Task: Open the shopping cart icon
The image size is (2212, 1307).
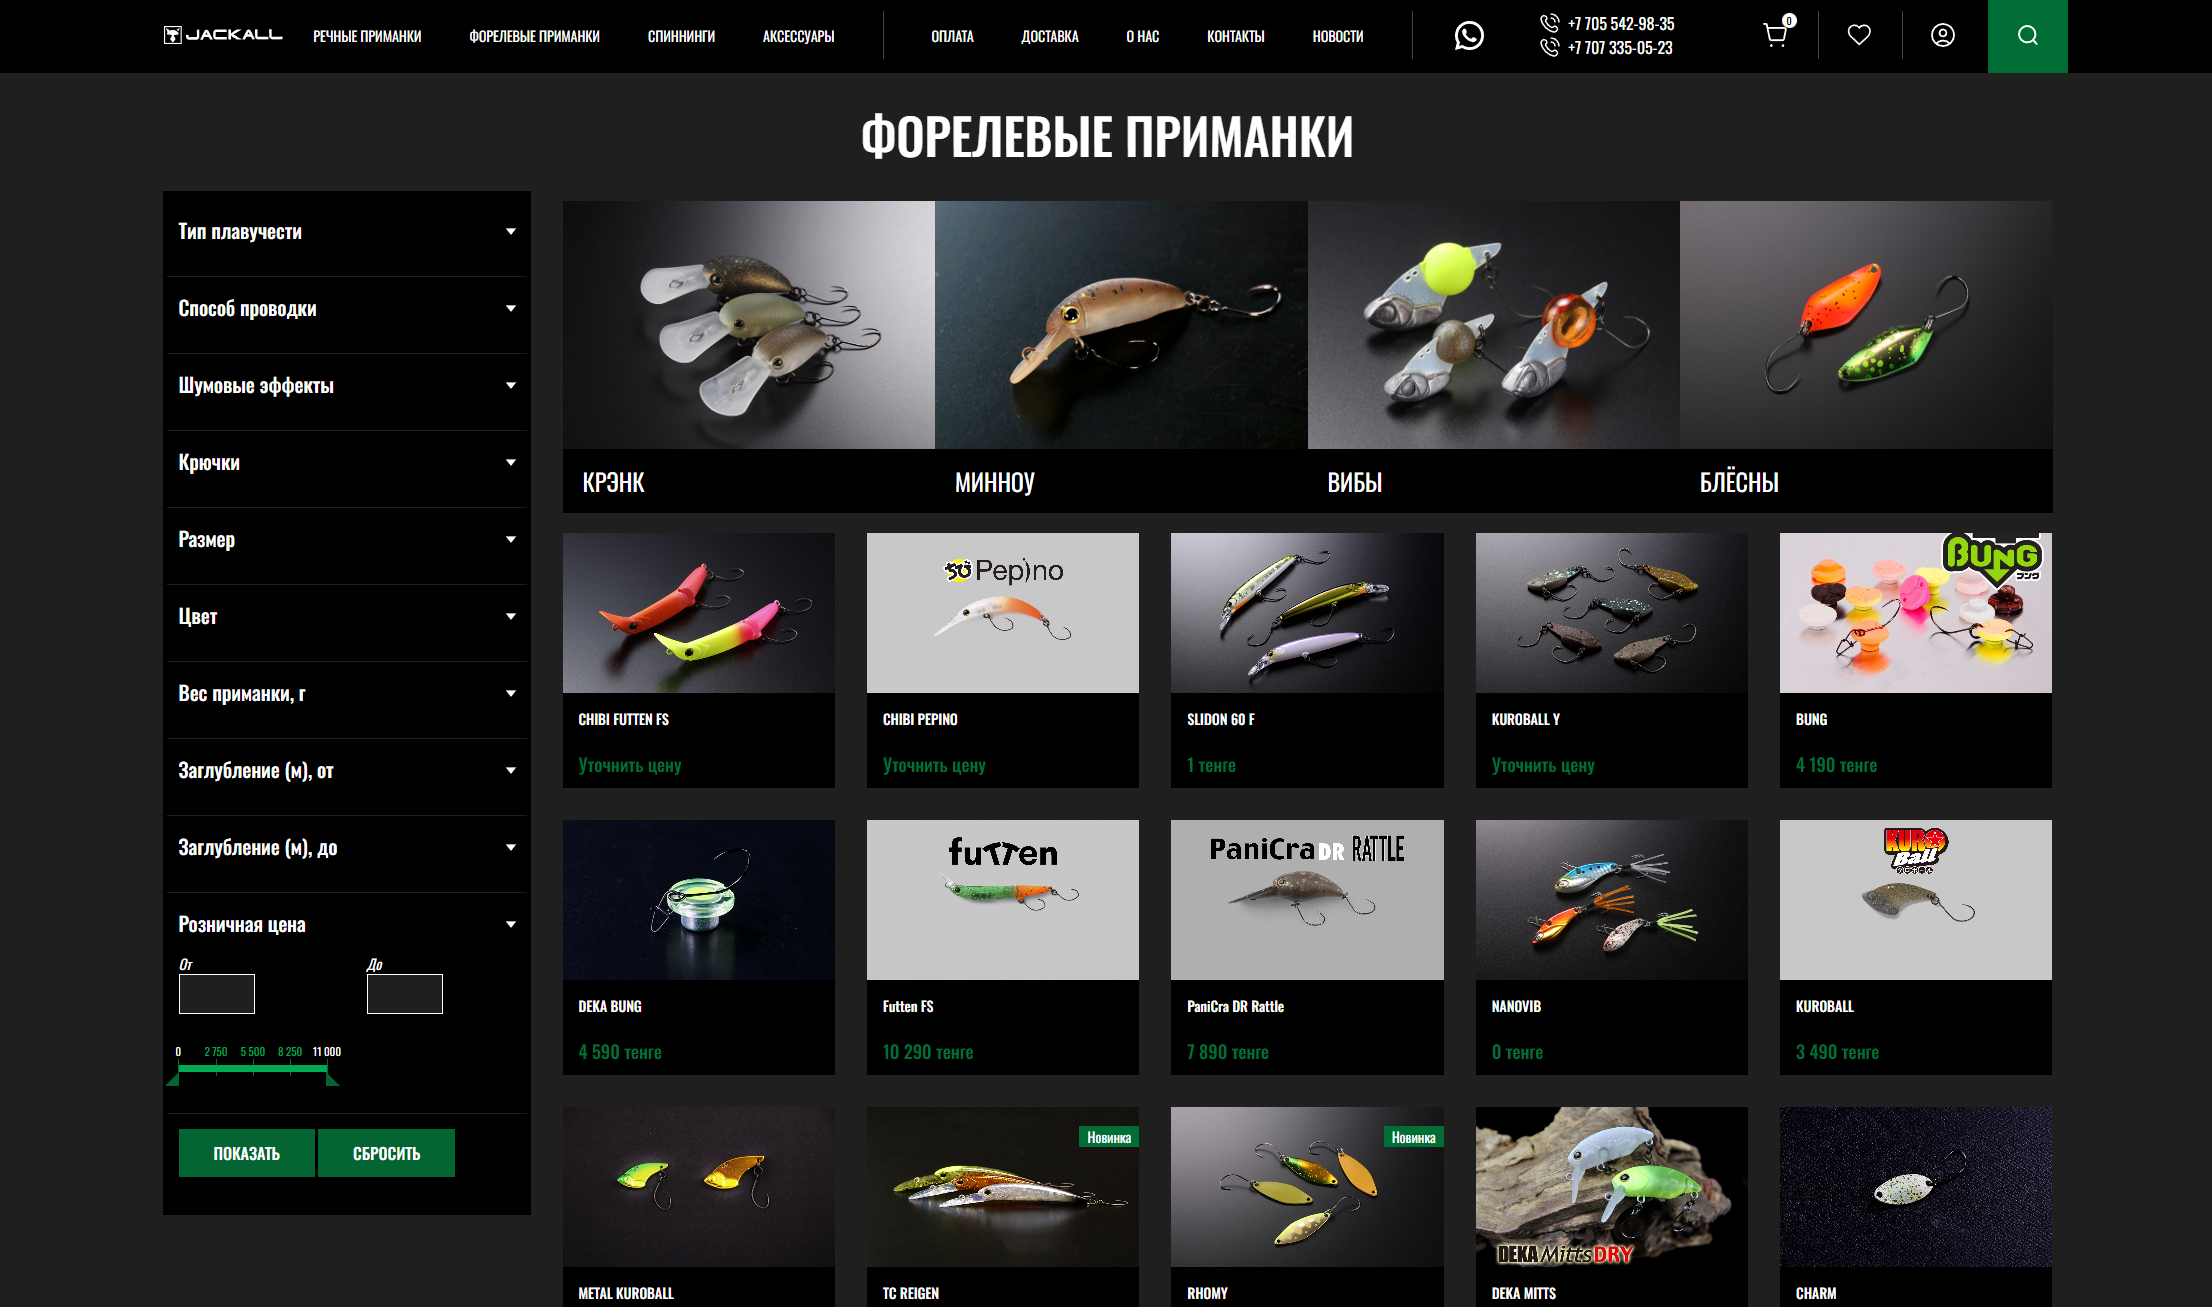Action: [x=1776, y=36]
